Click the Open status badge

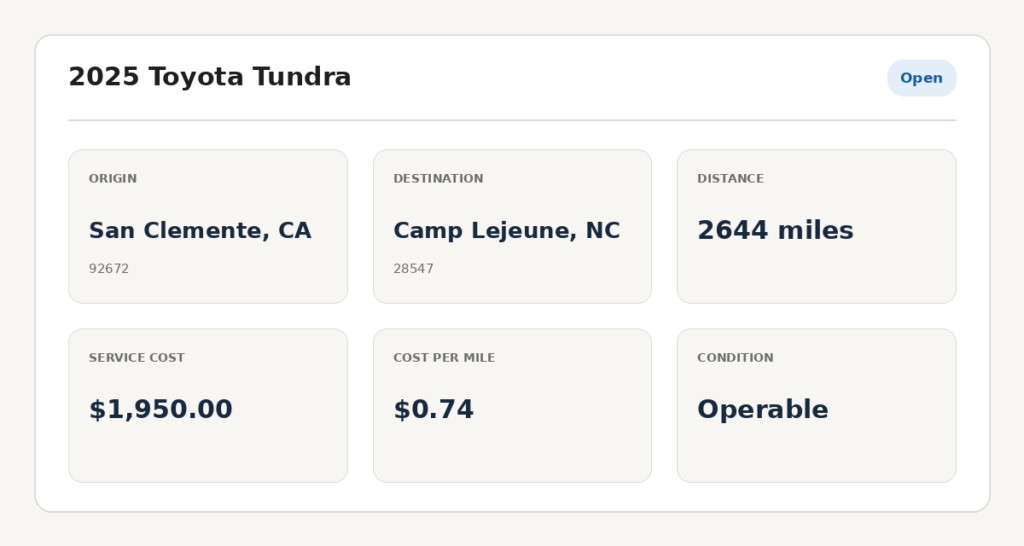(921, 78)
